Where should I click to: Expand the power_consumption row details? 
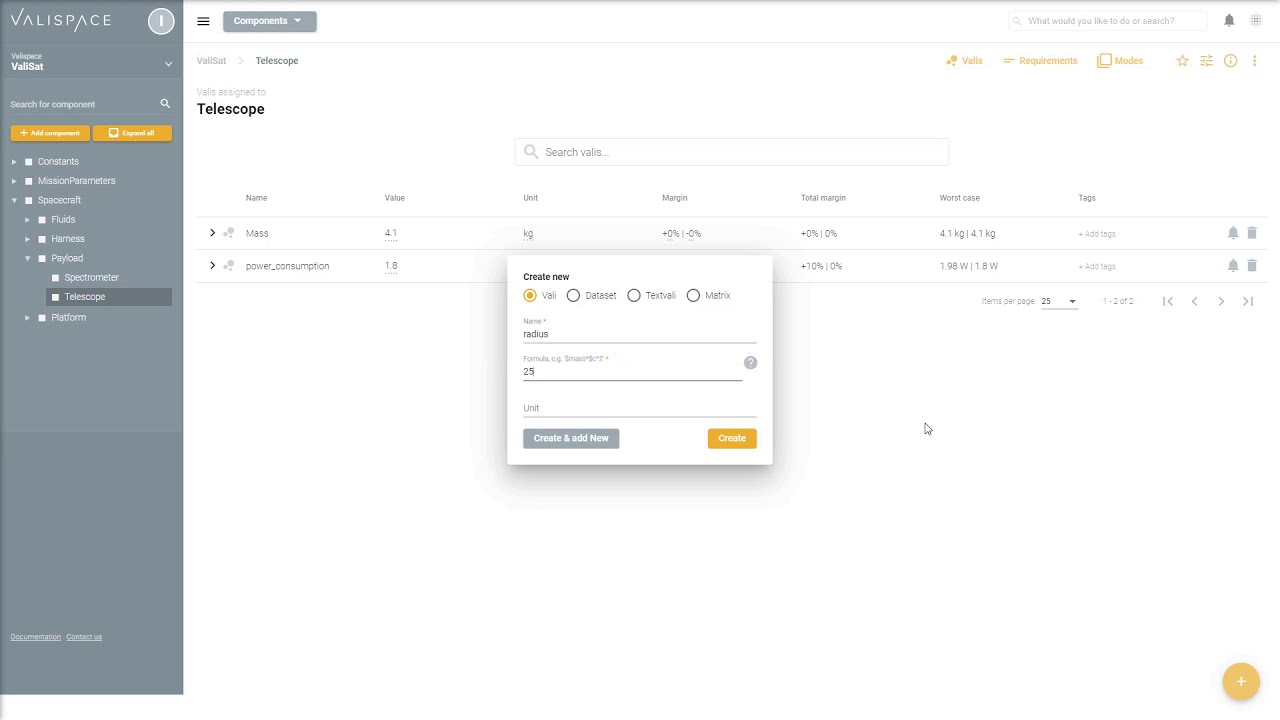coord(212,266)
